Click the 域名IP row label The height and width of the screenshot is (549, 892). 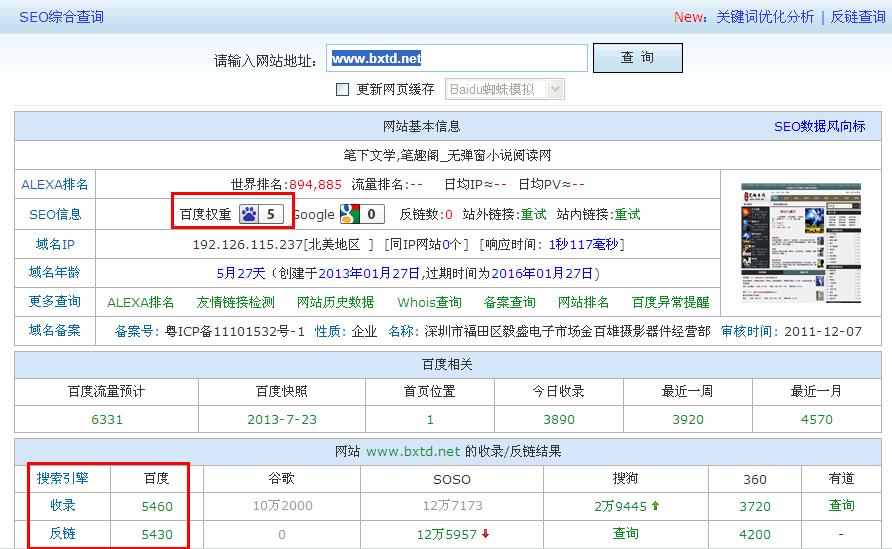55,245
